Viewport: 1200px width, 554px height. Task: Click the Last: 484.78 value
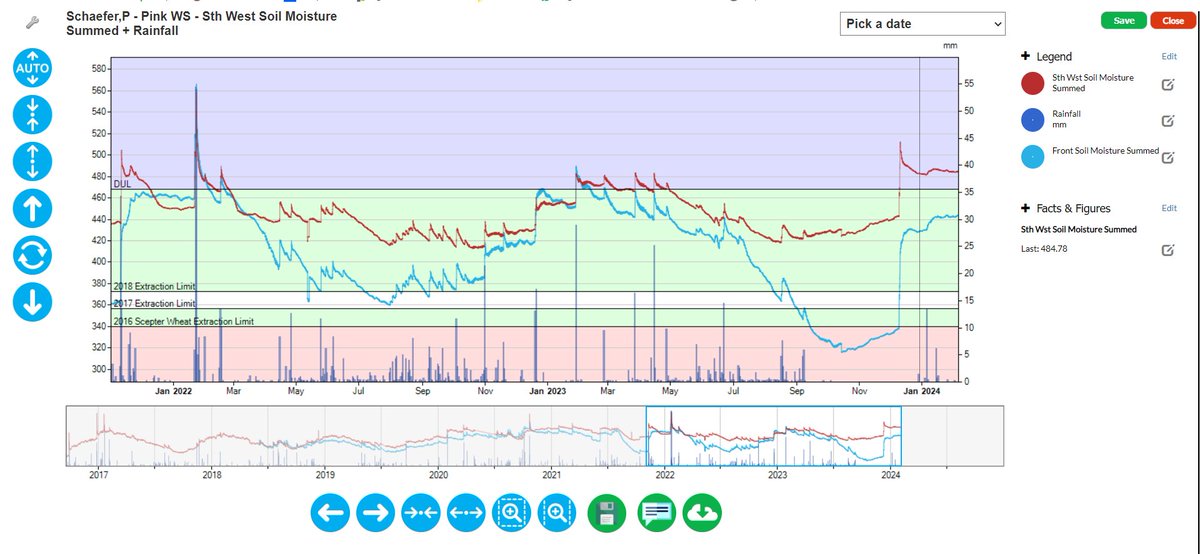point(1045,249)
